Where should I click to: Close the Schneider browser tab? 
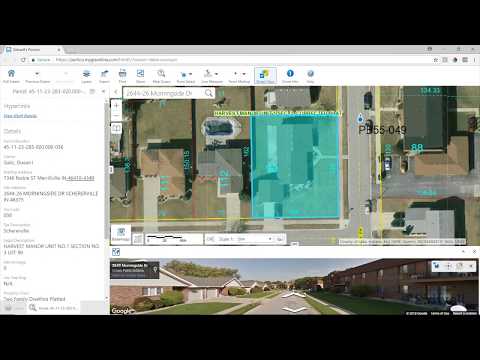[59, 50]
